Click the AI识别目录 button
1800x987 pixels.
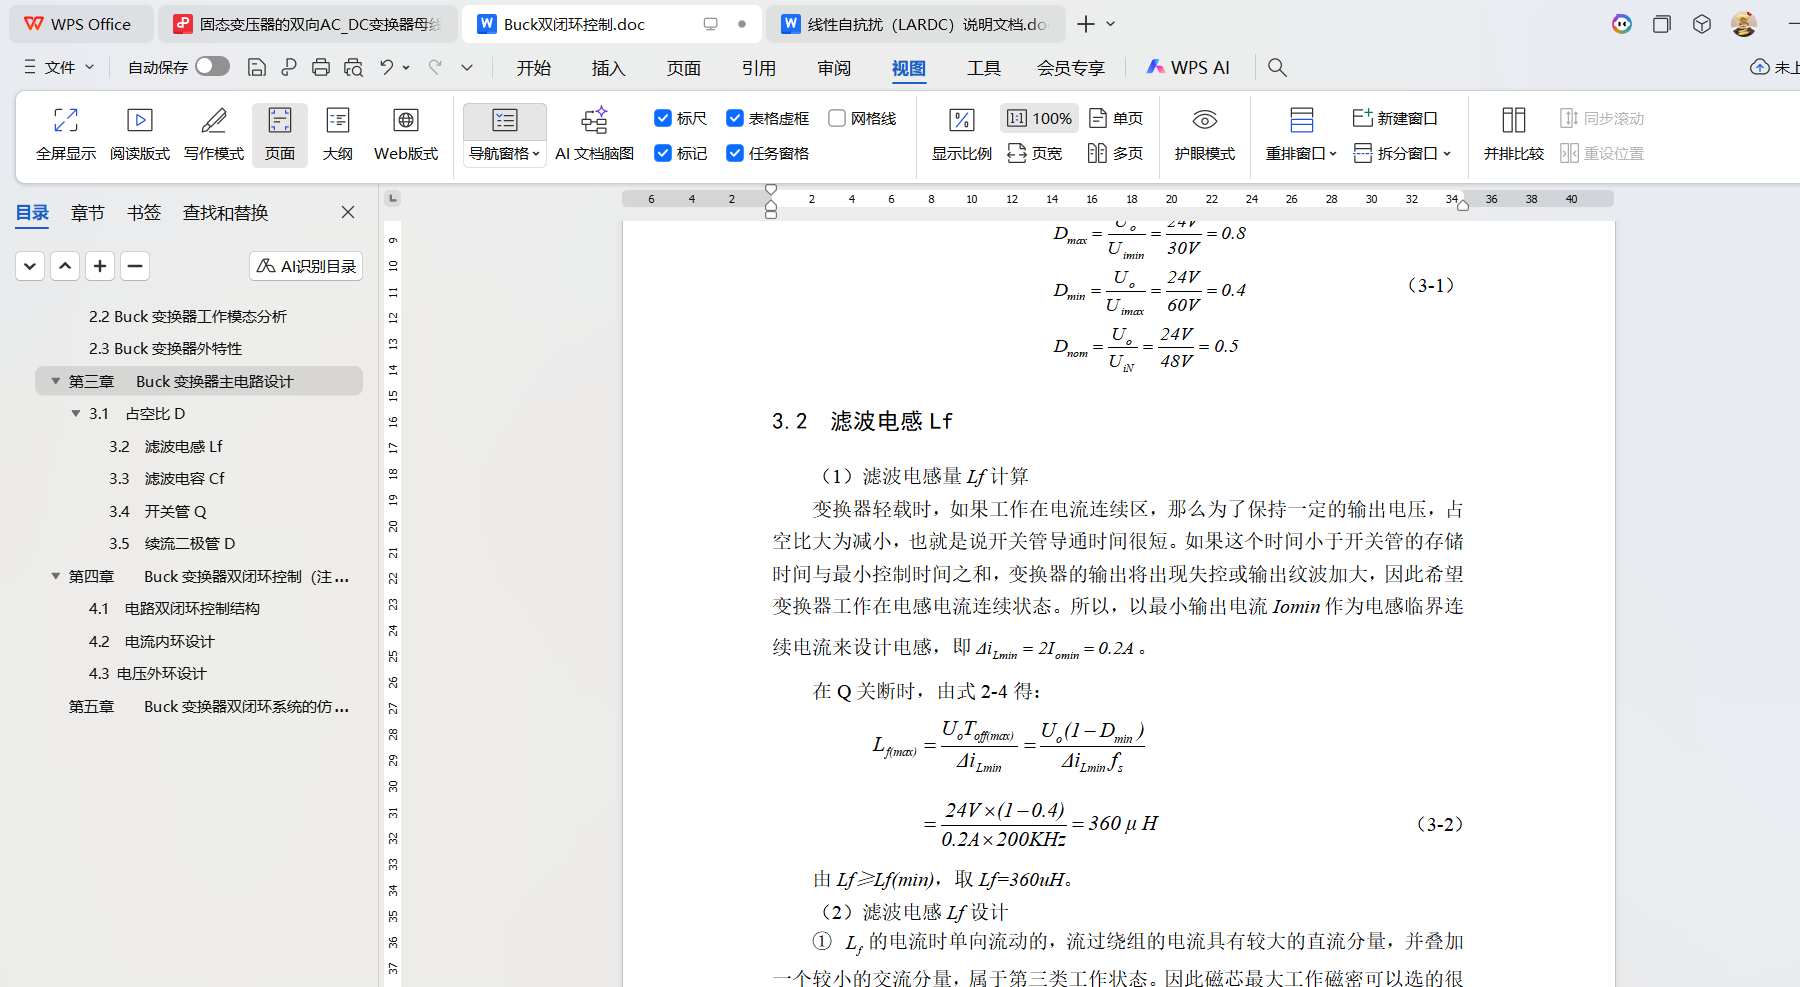(306, 266)
